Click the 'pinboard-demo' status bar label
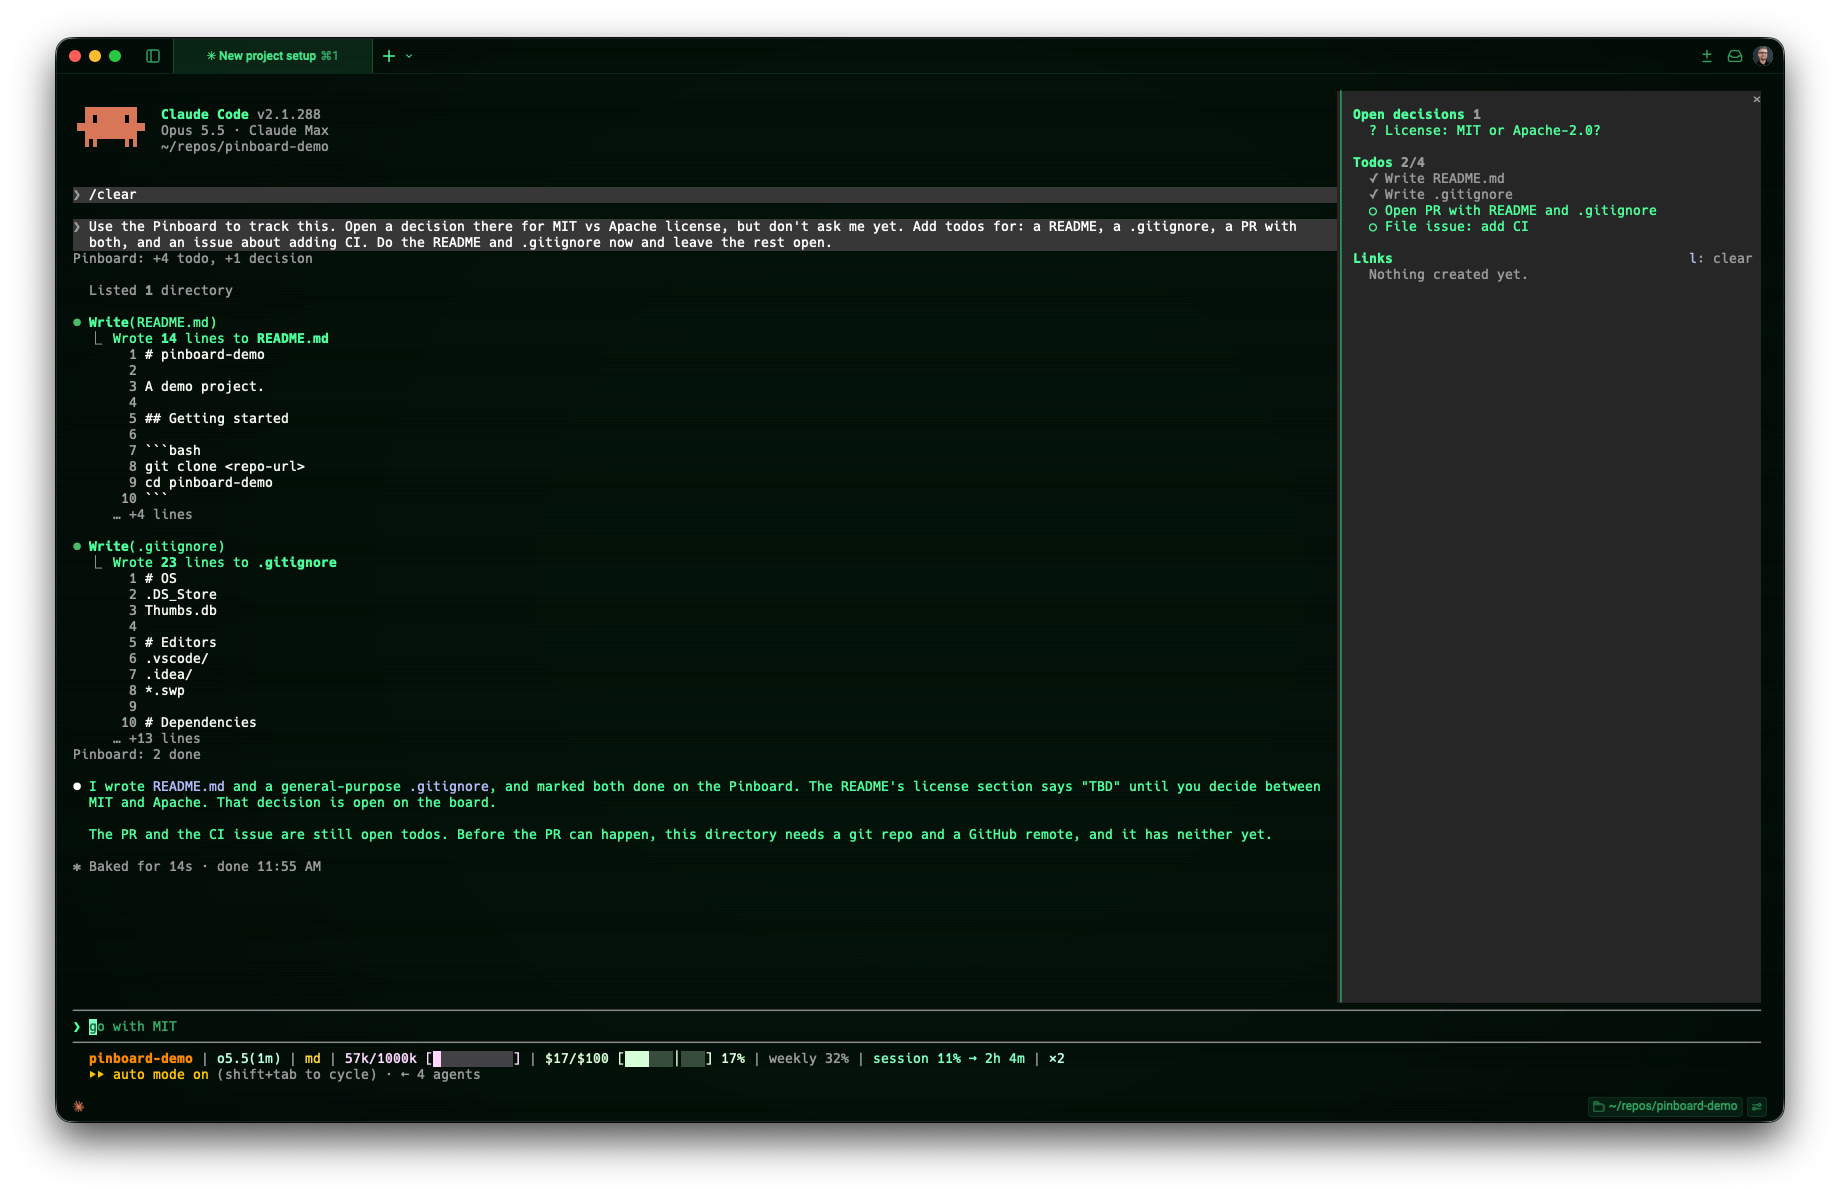 pos(140,1058)
